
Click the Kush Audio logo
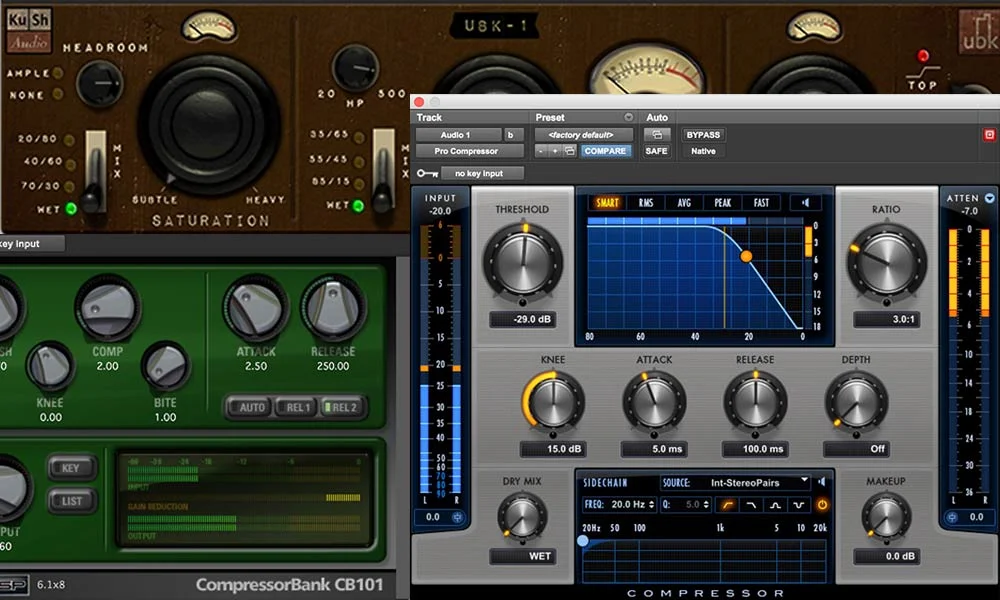point(28,30)
